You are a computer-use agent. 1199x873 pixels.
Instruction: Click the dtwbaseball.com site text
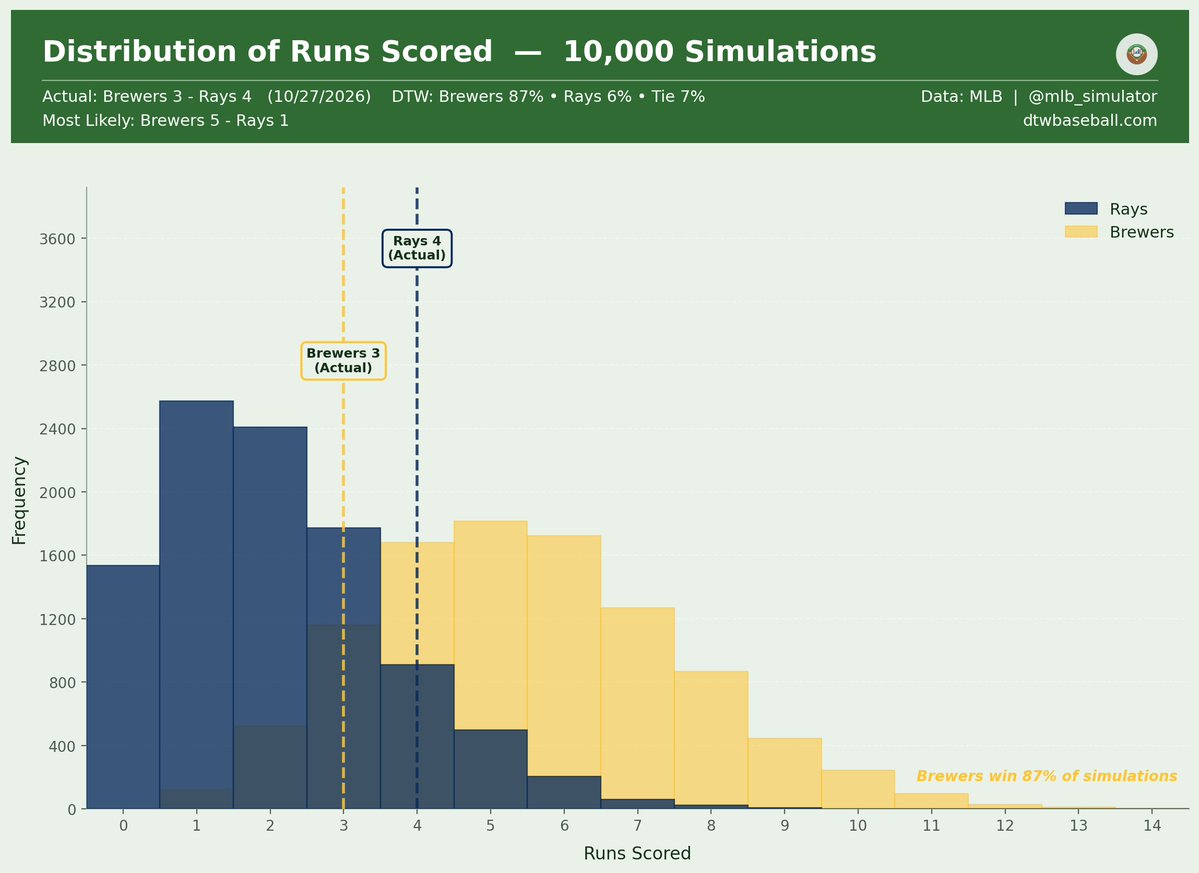pyautogui.click(x=1090, y=120)
